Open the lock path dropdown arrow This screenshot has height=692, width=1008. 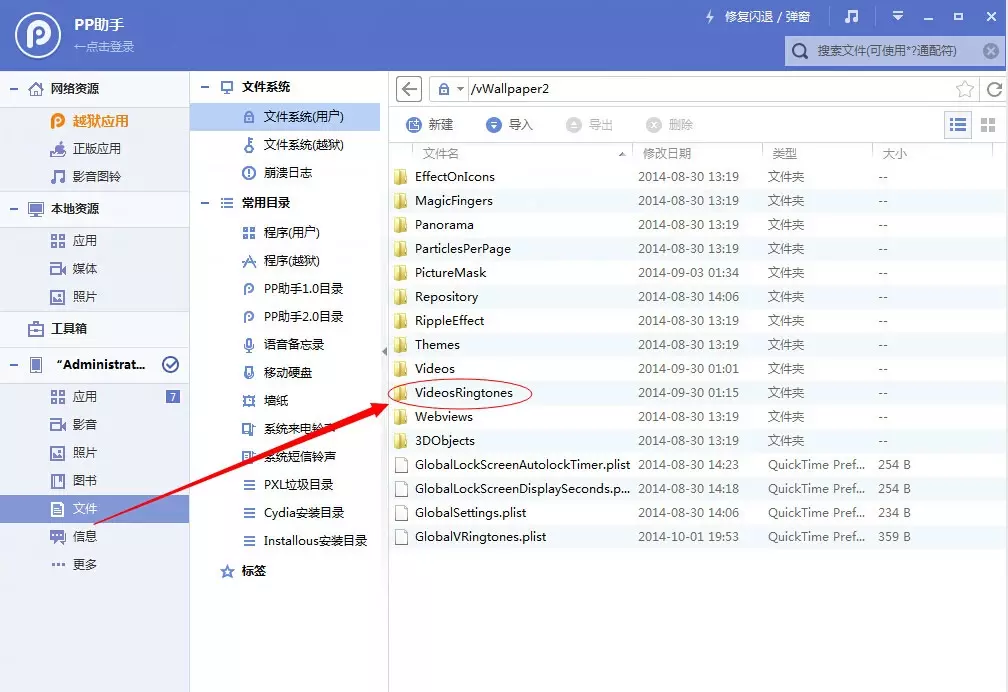point(460,89)
